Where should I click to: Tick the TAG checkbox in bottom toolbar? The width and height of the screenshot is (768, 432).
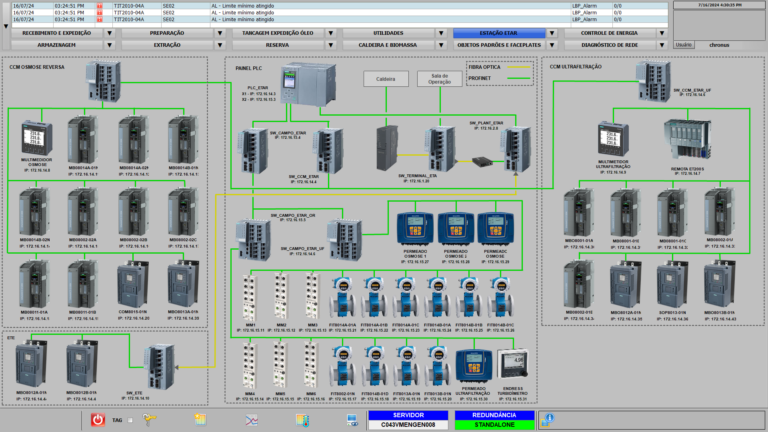(x=130, y=420)
